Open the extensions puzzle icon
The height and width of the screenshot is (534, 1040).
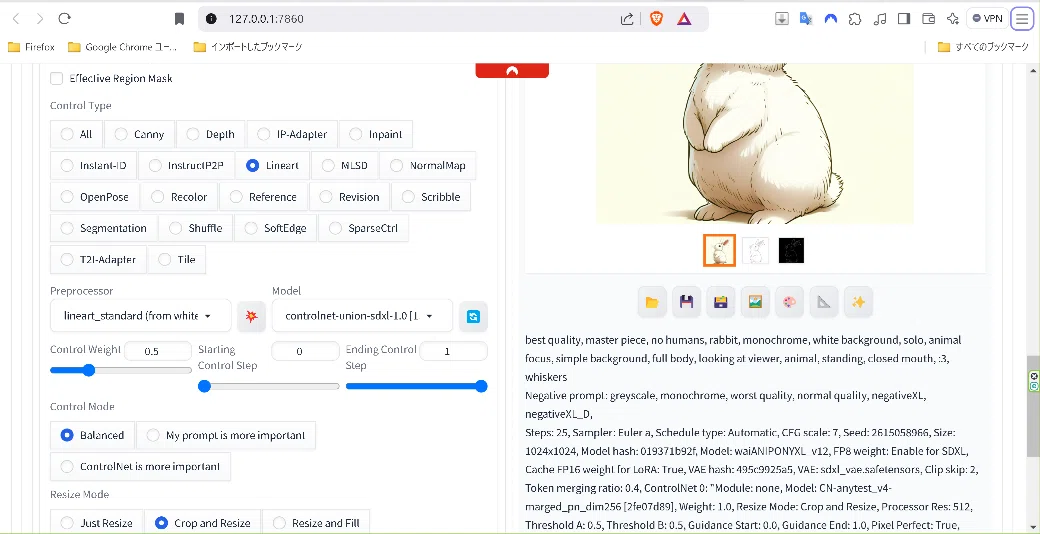coord(855,19)
